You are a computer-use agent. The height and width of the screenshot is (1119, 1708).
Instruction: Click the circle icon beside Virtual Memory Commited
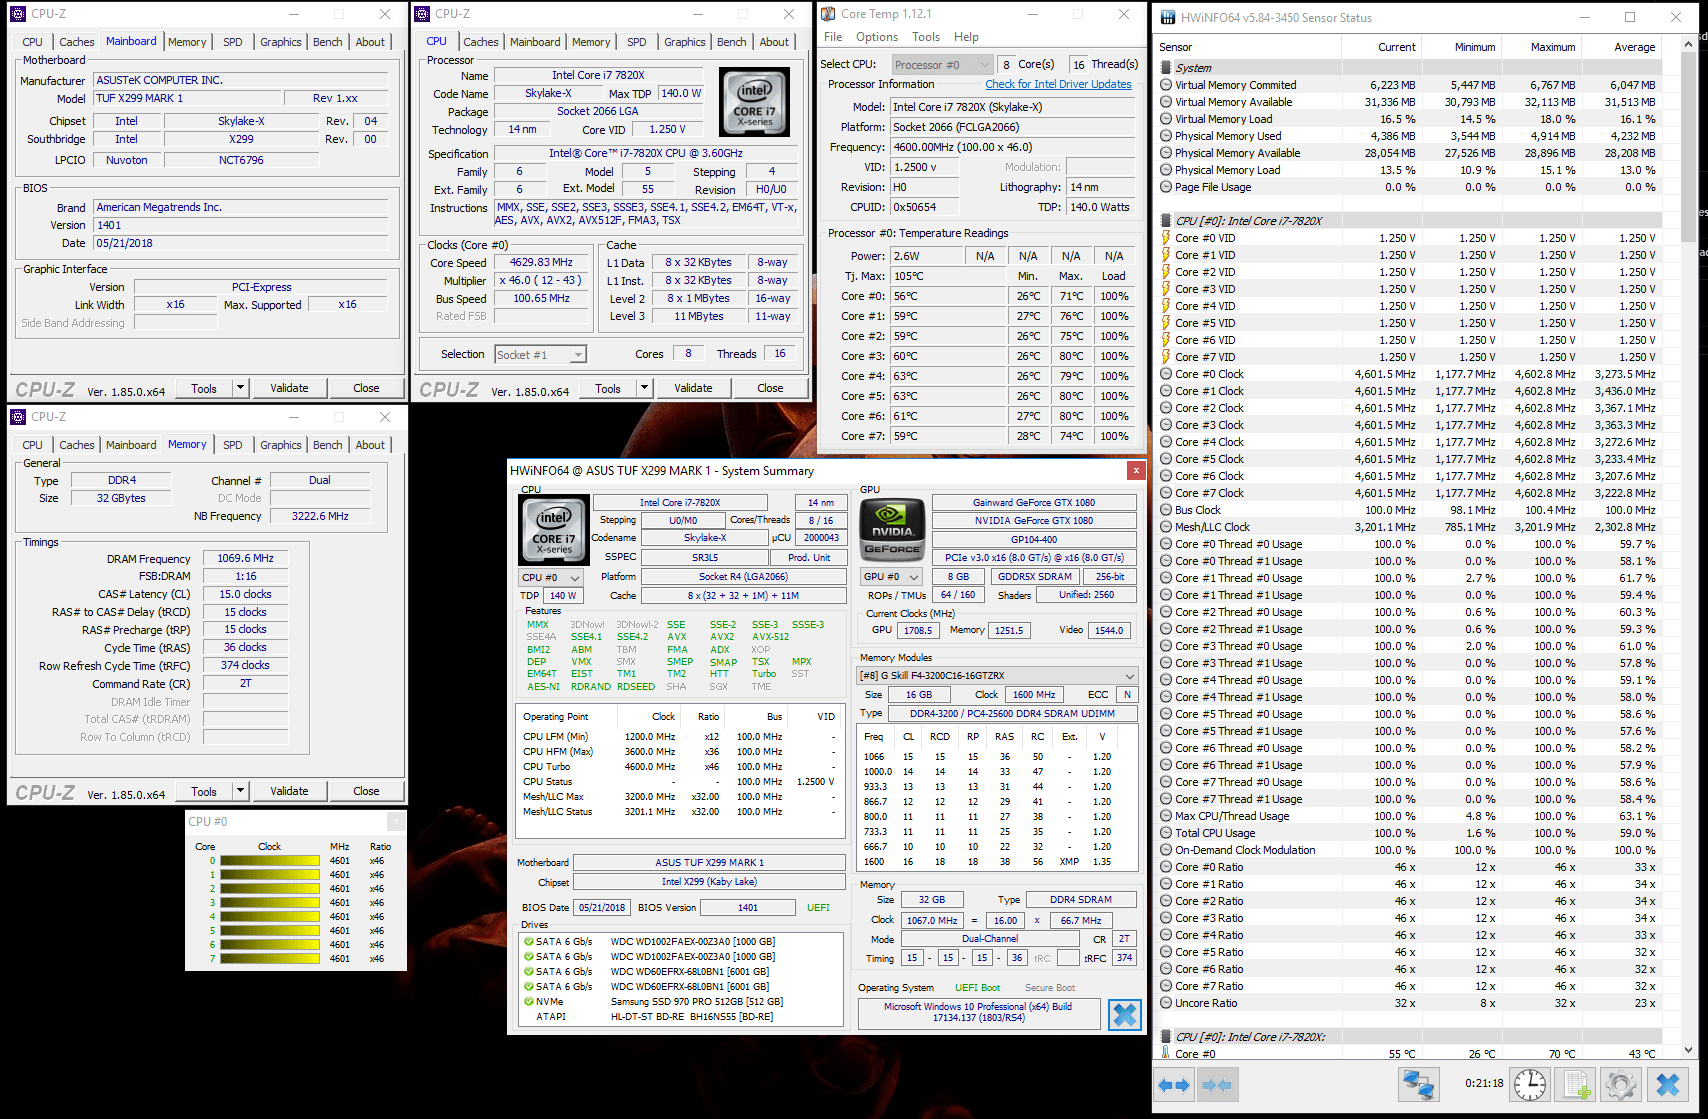(x=1166, y=85)
